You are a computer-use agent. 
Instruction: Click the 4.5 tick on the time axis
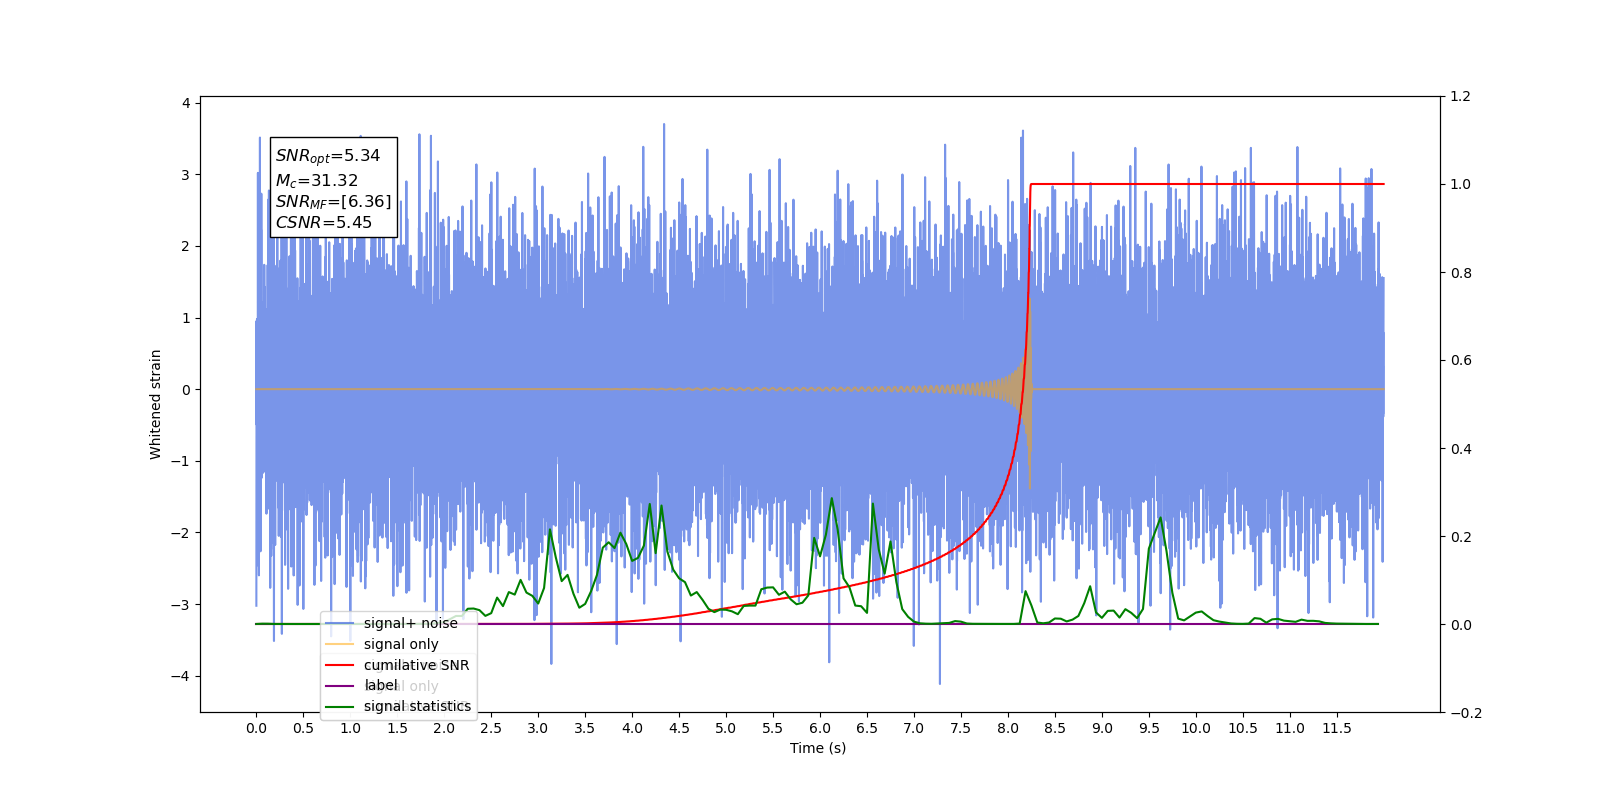pyautogui.click(x=679, y=728)
